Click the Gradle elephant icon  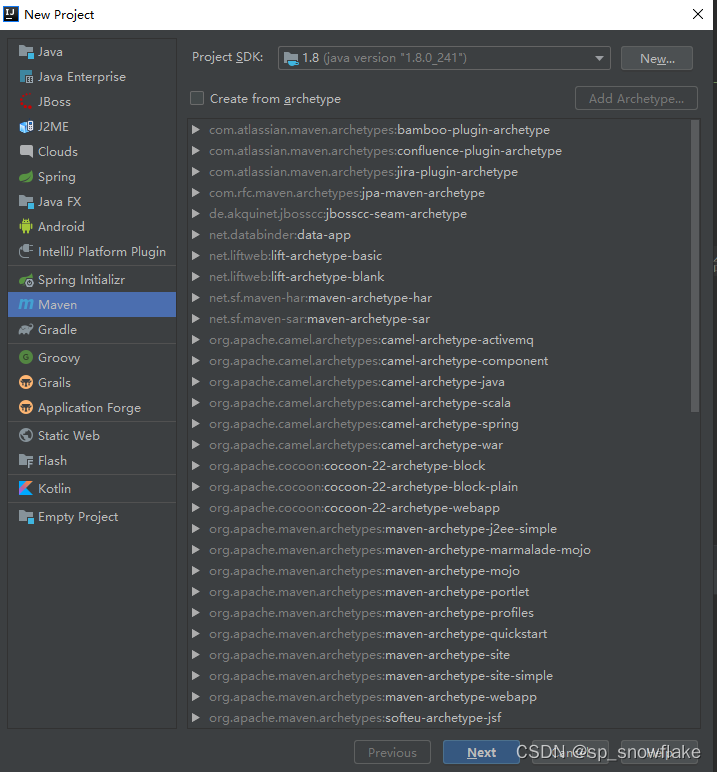click(26, 329)
